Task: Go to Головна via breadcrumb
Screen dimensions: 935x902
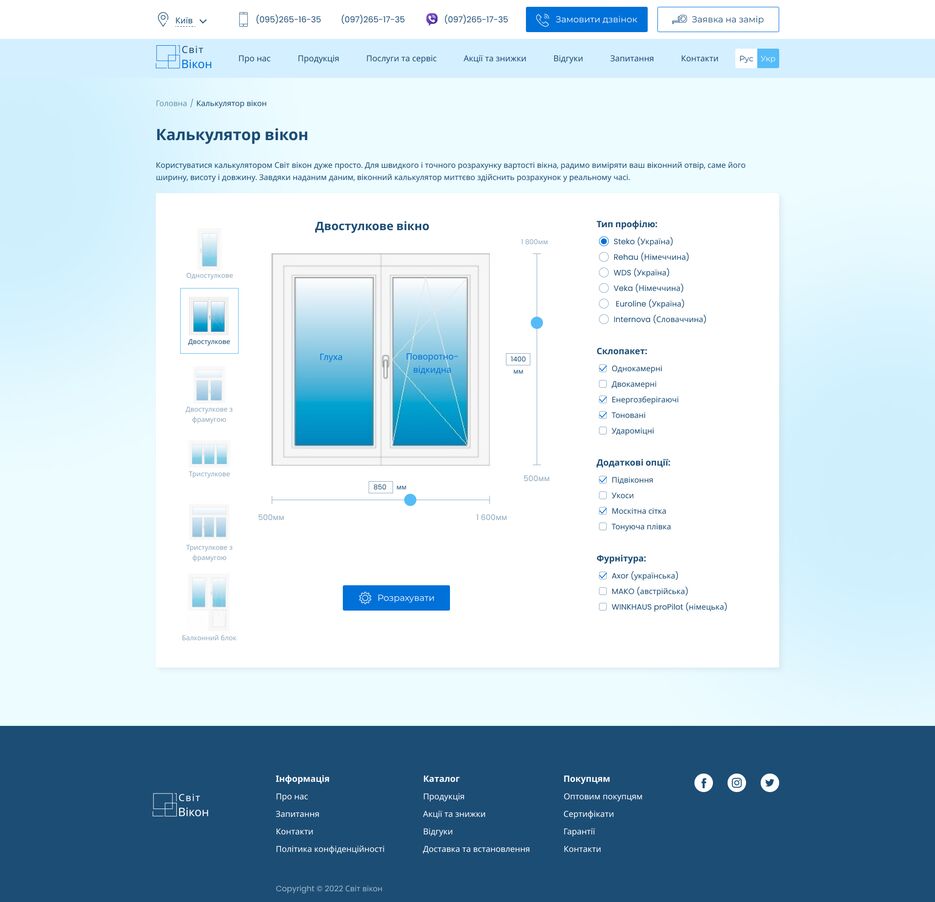Action: (171, 103)
